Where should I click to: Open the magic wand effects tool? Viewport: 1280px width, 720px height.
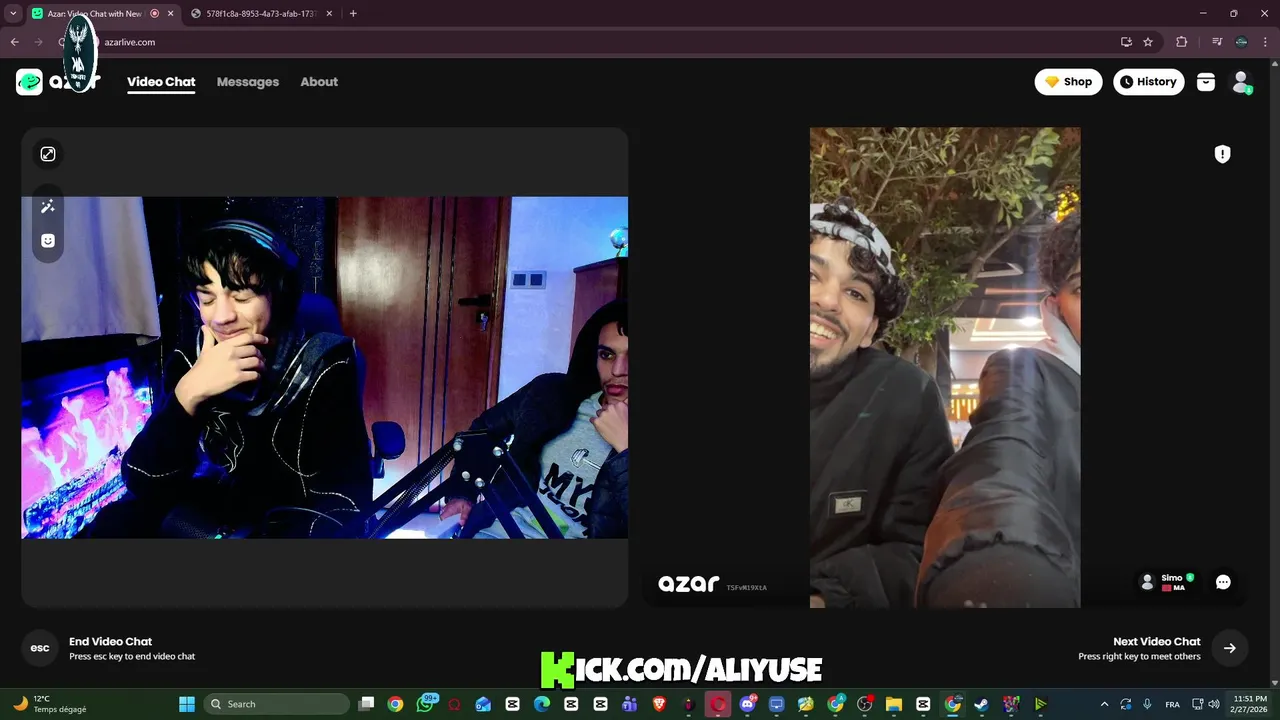click(x=47, y=206)
